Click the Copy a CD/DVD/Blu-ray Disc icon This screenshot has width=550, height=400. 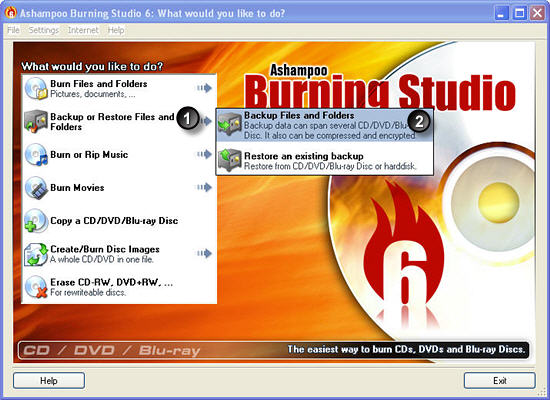point(36,221)
